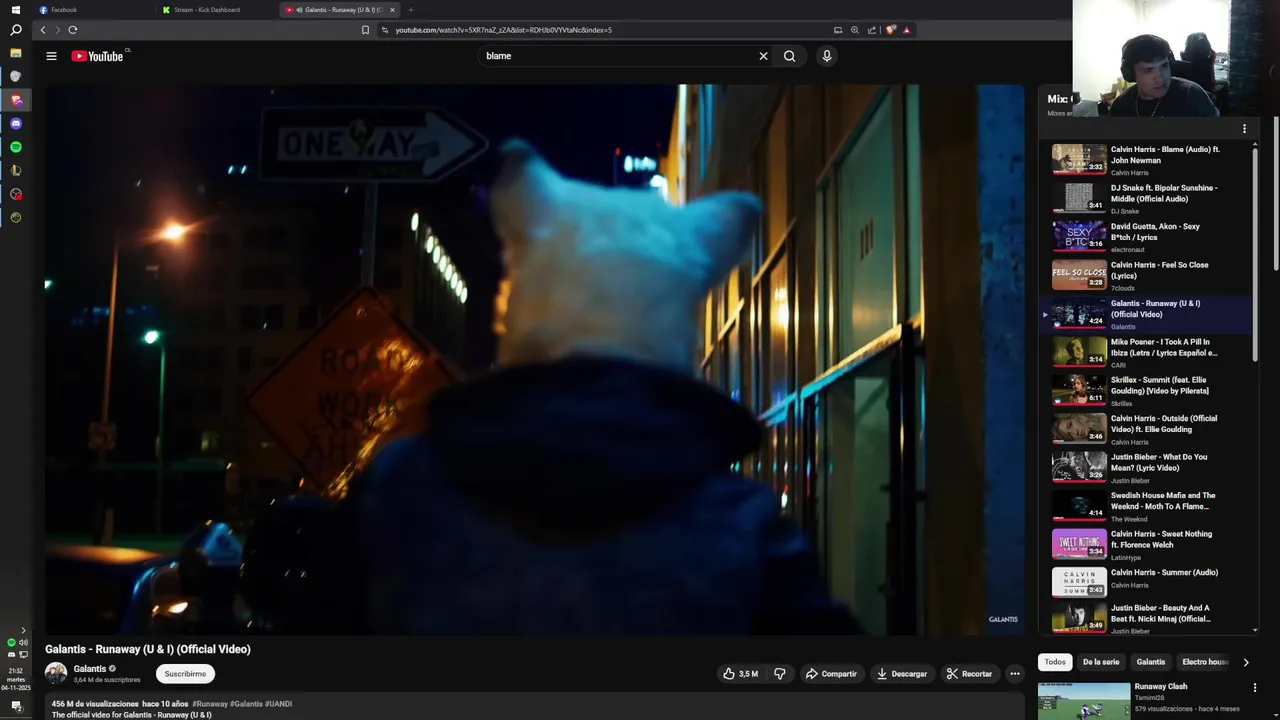
Task: Open the Windows Start button
Action: (x=15, y=10)
